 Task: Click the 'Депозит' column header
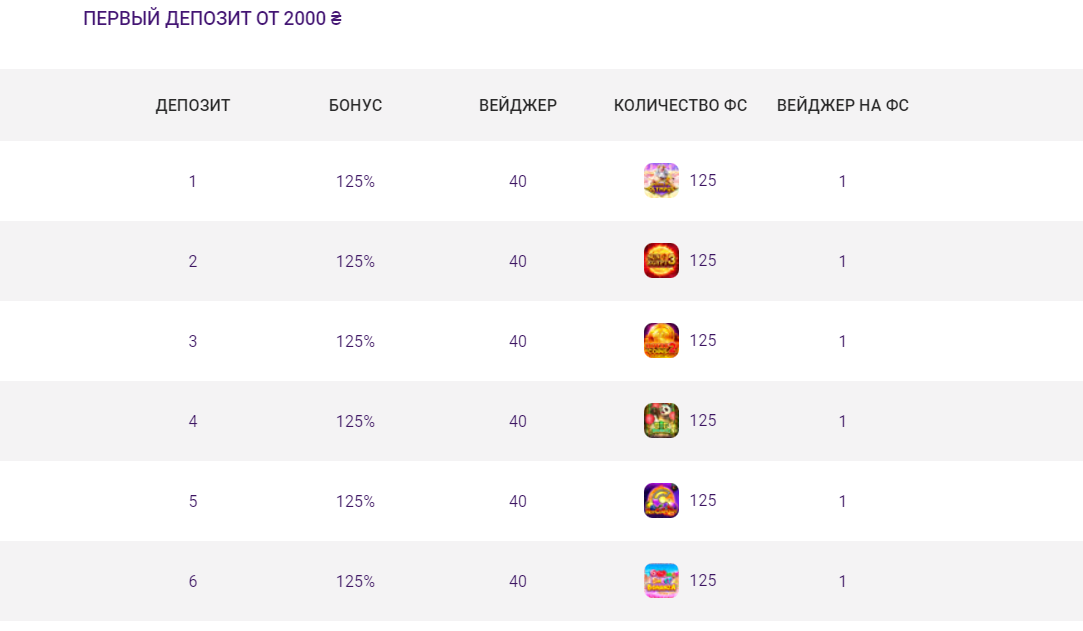[193, 105]
